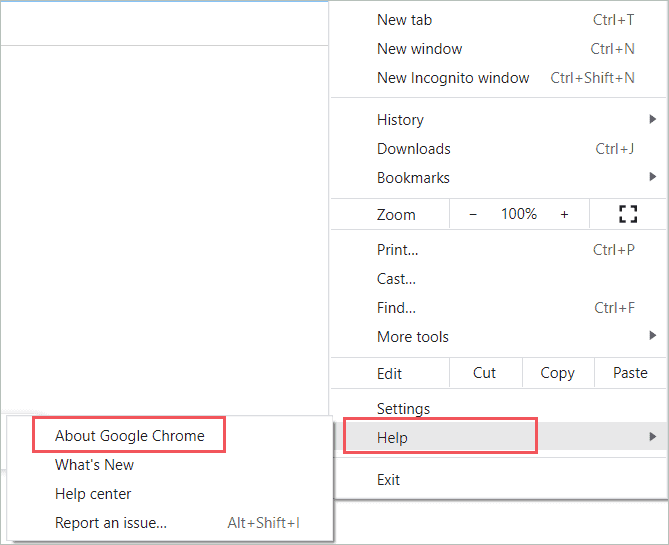Click the Paste button in Edit row

[x=630, y=373]
